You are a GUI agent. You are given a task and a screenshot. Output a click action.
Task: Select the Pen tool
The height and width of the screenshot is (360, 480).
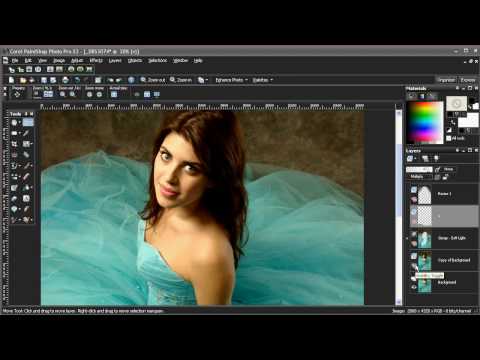(27, 209)
